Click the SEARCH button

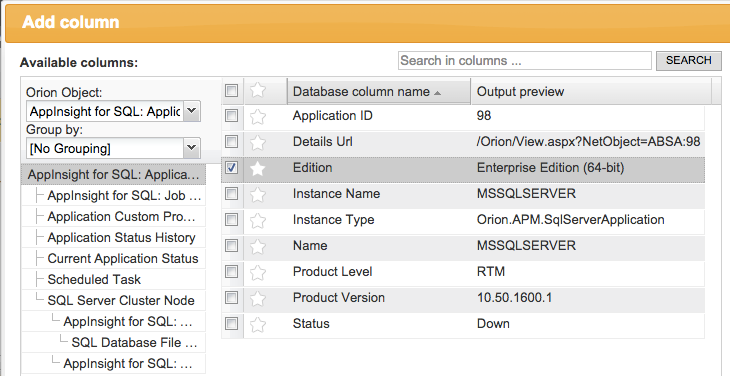click(x=689, y=60)
